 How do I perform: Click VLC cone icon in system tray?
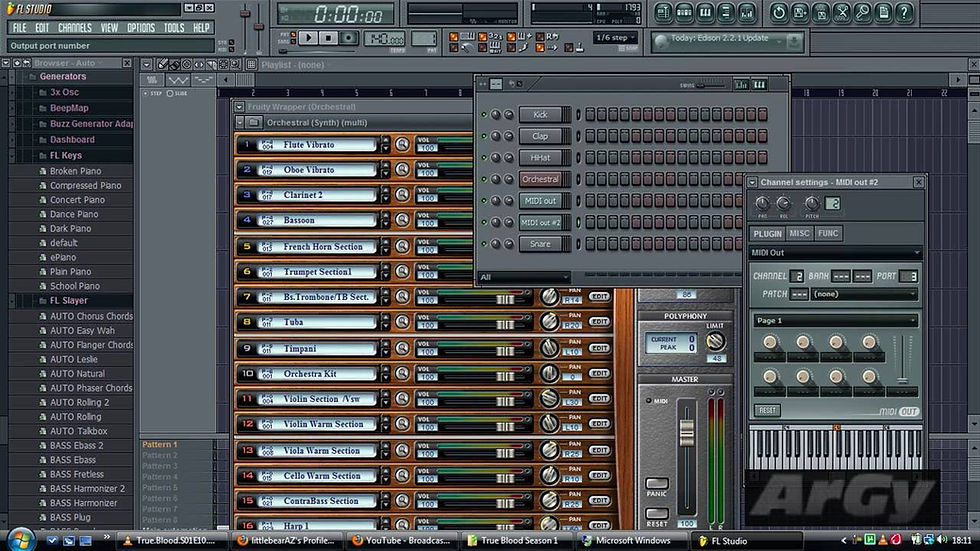(x=882, y=540)
